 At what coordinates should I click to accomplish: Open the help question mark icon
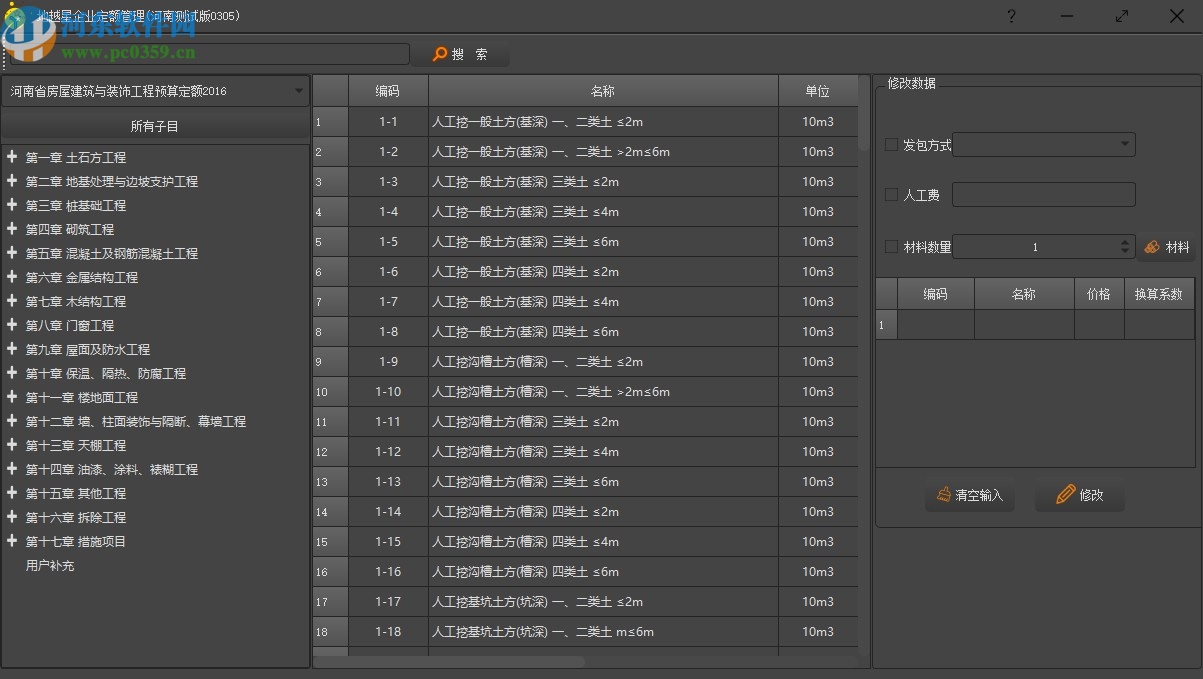click(1011, 16)
